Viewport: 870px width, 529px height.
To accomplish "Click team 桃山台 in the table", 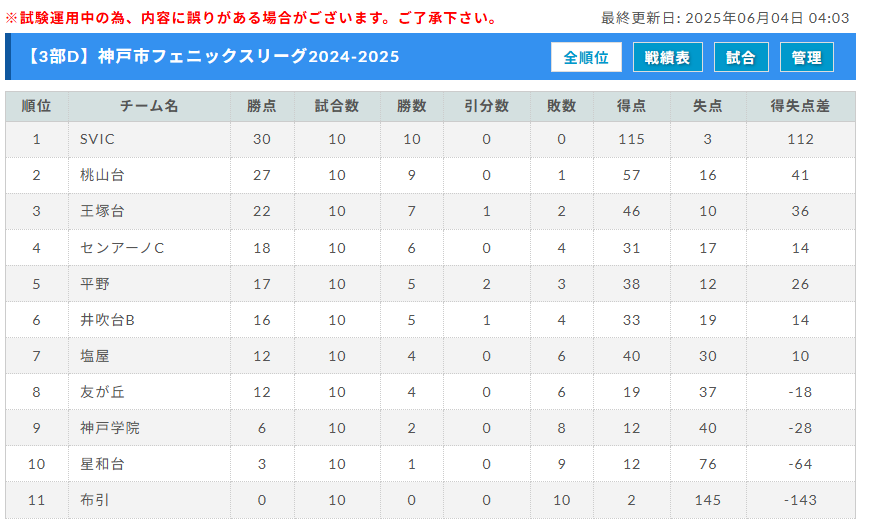I will (102, 175).
